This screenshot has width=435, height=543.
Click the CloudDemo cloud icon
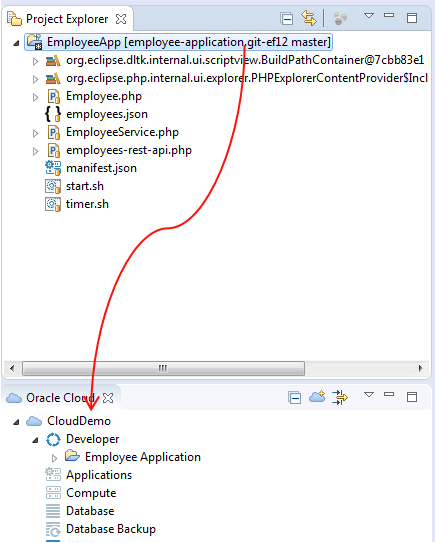tap(34, 421)
